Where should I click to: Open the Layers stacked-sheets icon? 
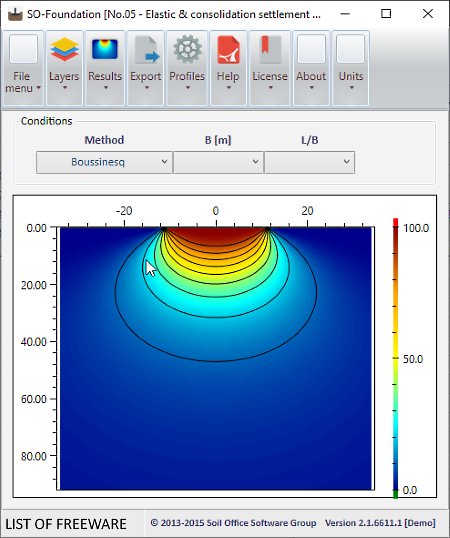[x=64, y=49]
